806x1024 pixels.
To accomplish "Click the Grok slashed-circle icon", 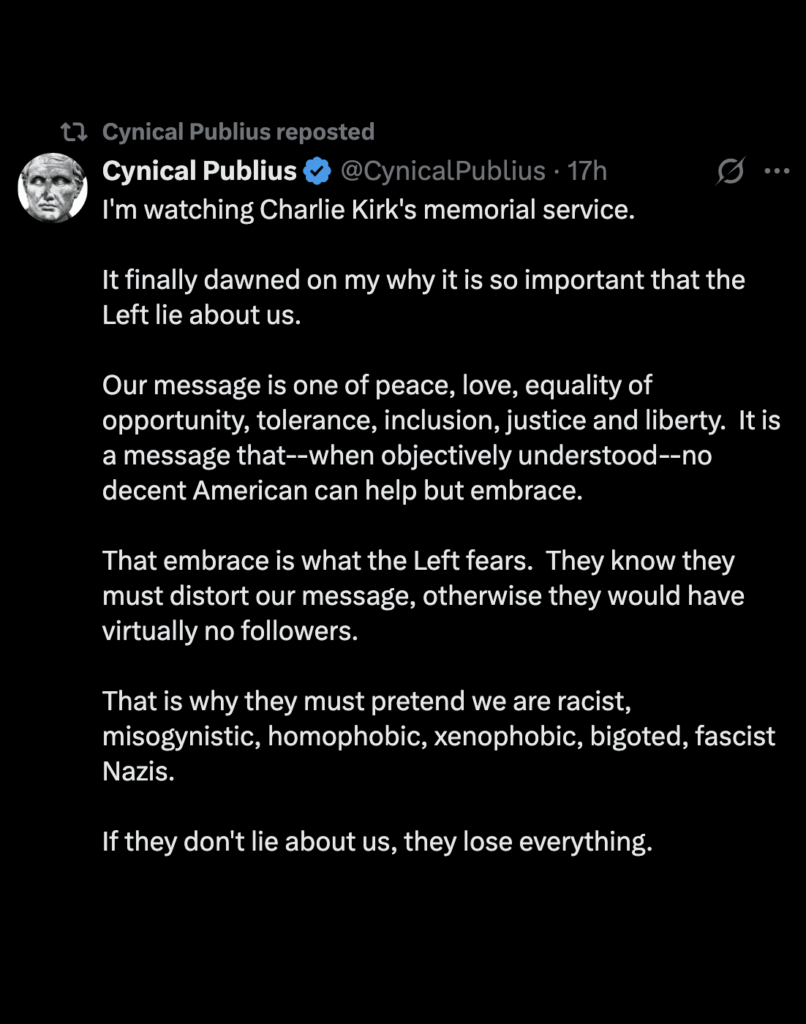I will coord(731,172).
